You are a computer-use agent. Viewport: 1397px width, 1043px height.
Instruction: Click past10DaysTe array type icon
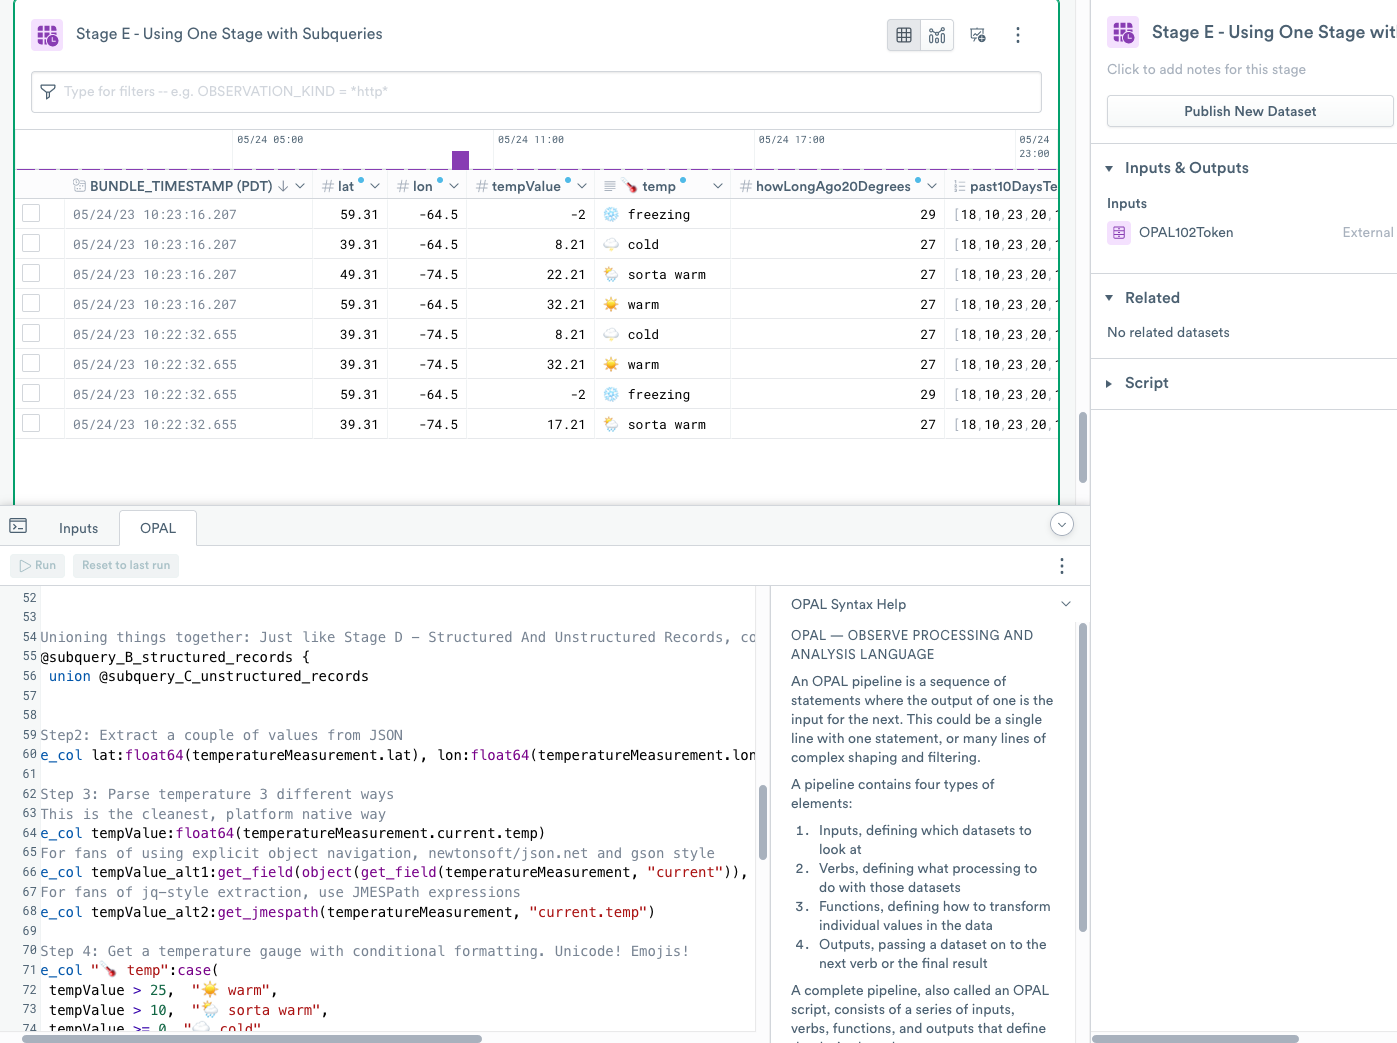(x=959, y=186)
